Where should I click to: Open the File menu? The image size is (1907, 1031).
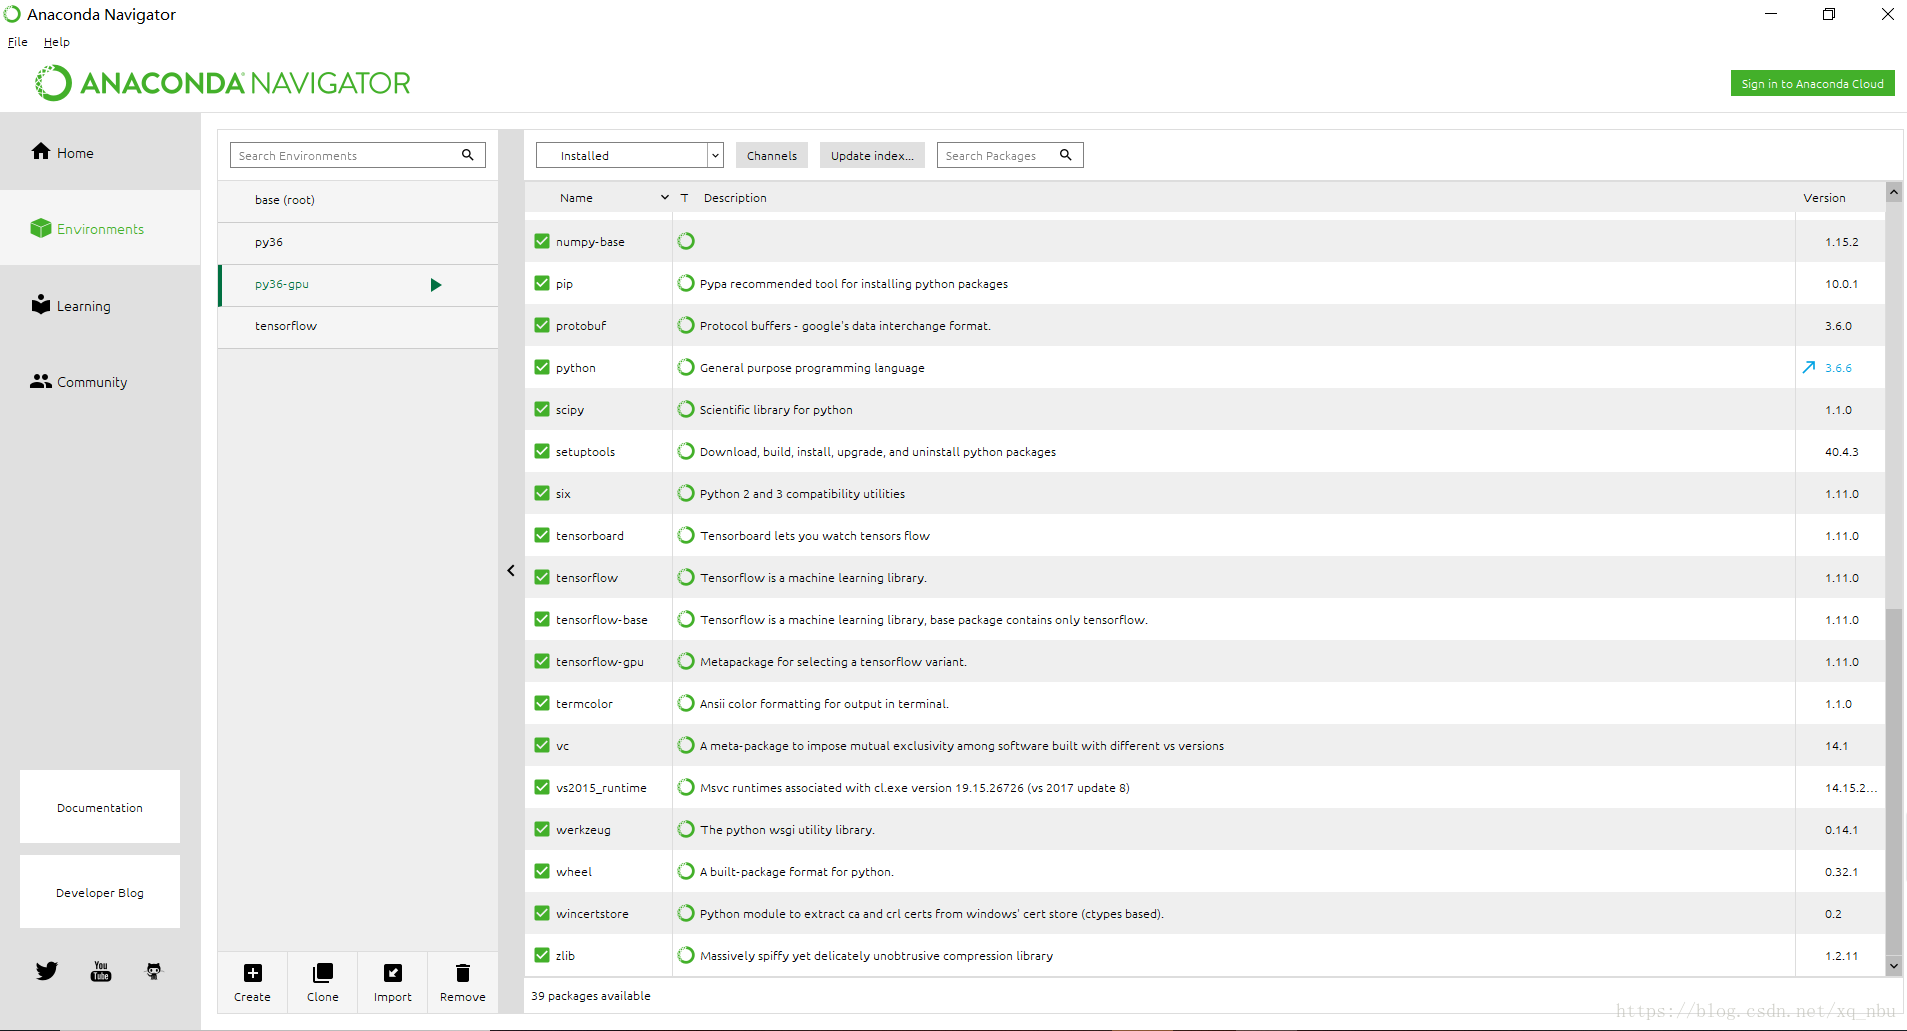tap(18, 42)
